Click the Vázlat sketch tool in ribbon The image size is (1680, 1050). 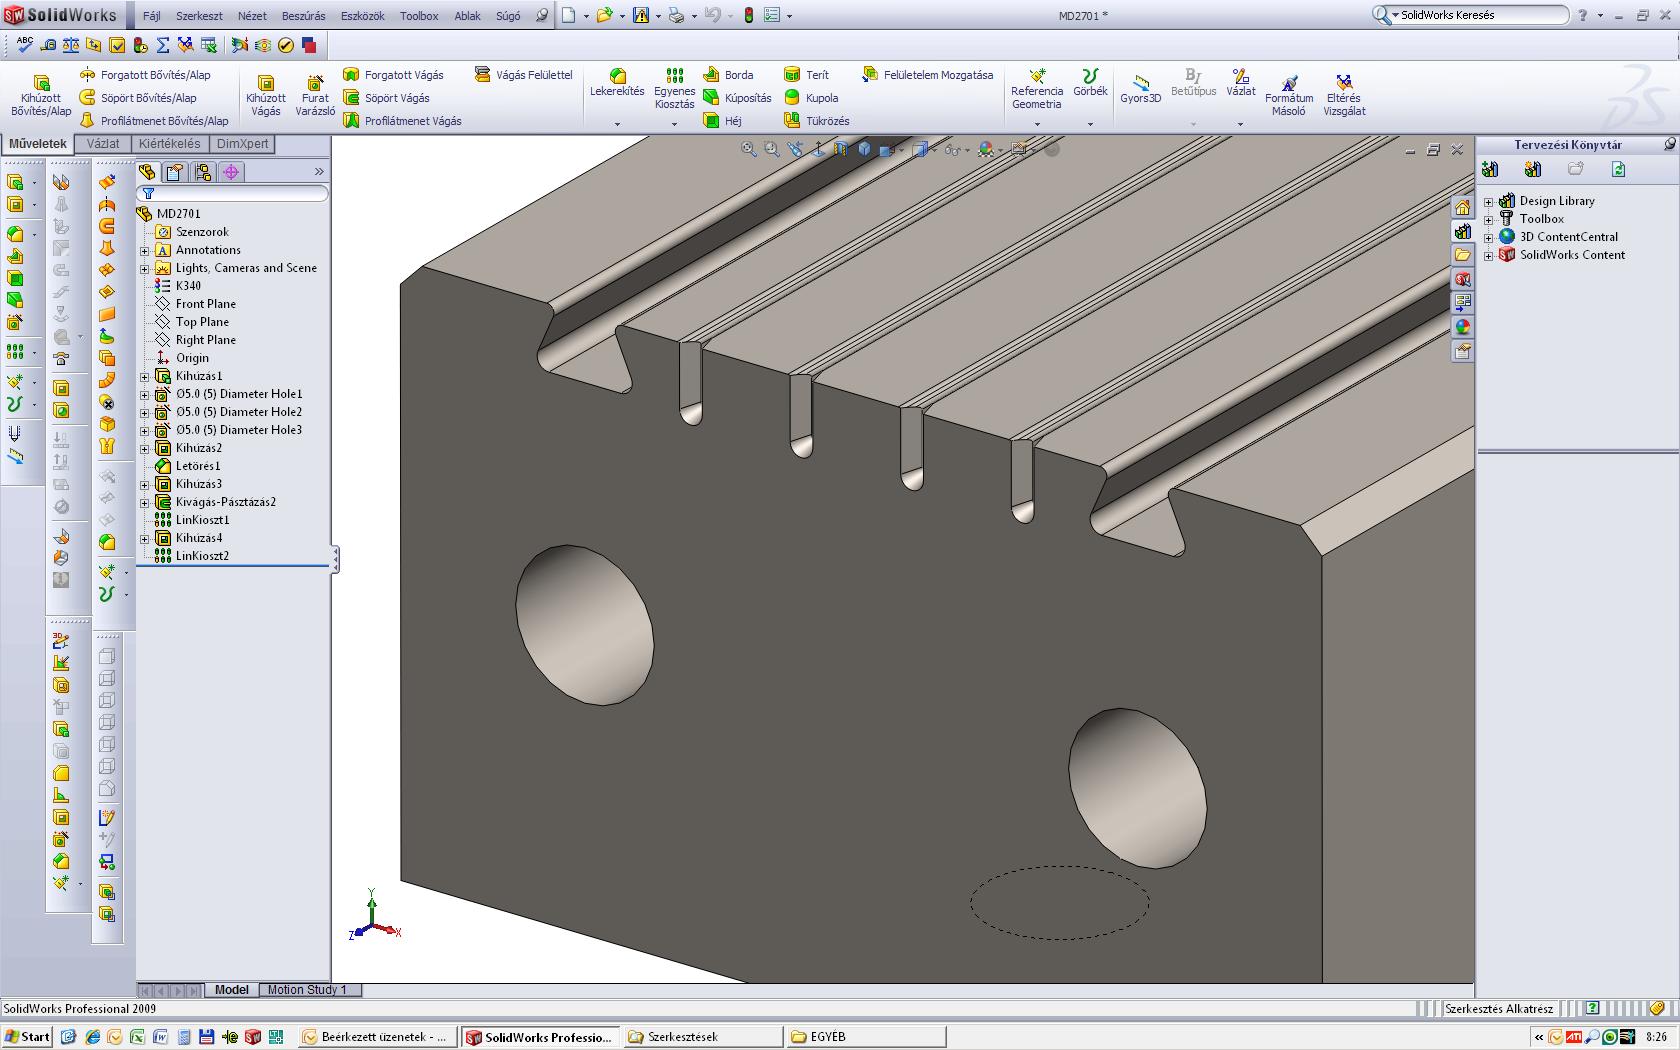click(x=1241, y=83)
